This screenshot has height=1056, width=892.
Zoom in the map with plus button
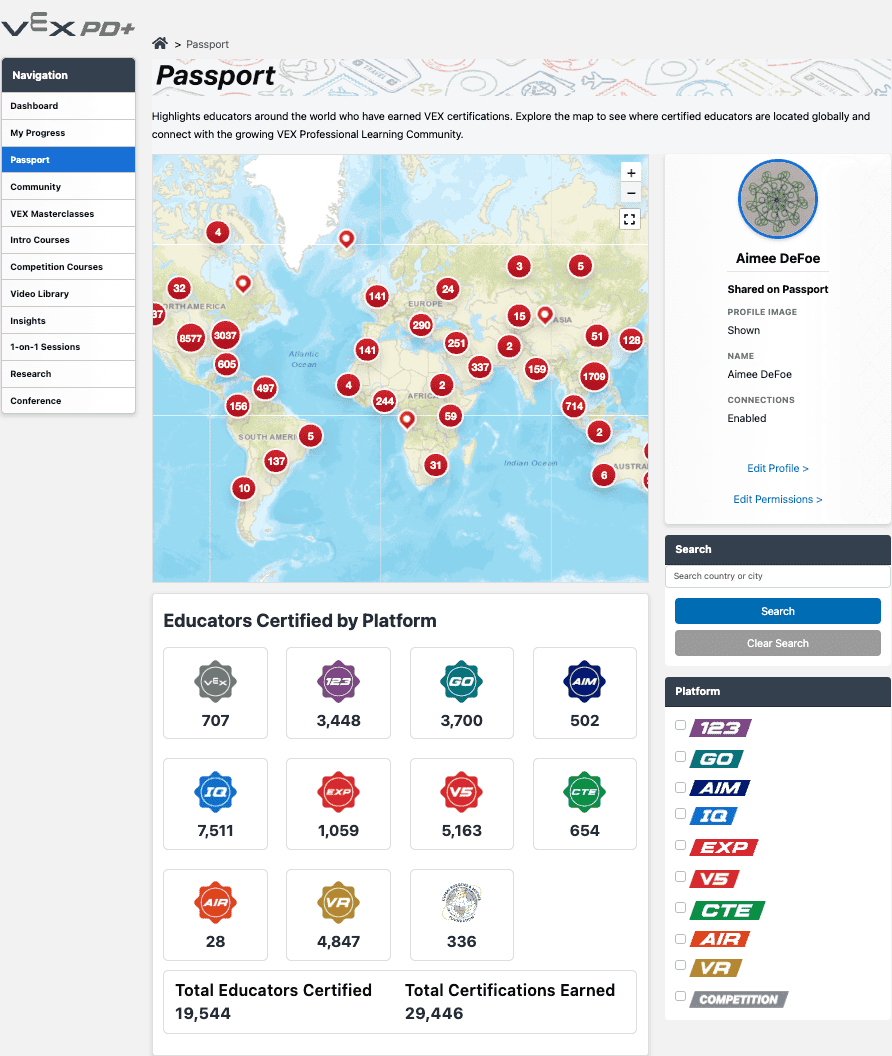(x=631, y=173)
